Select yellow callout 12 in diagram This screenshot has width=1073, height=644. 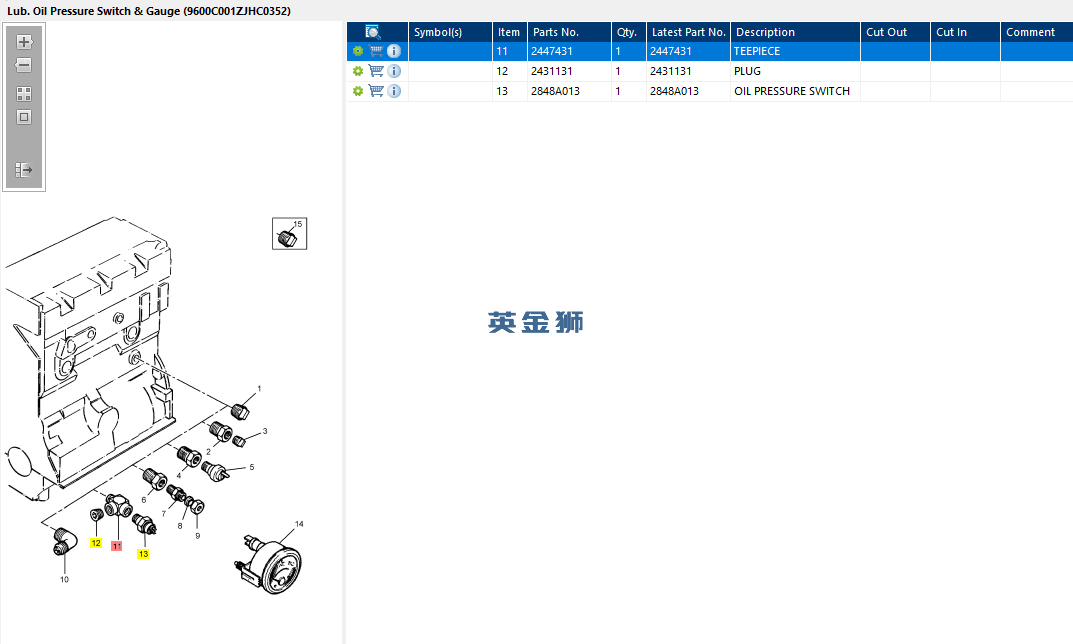click(x=96, y=543)
